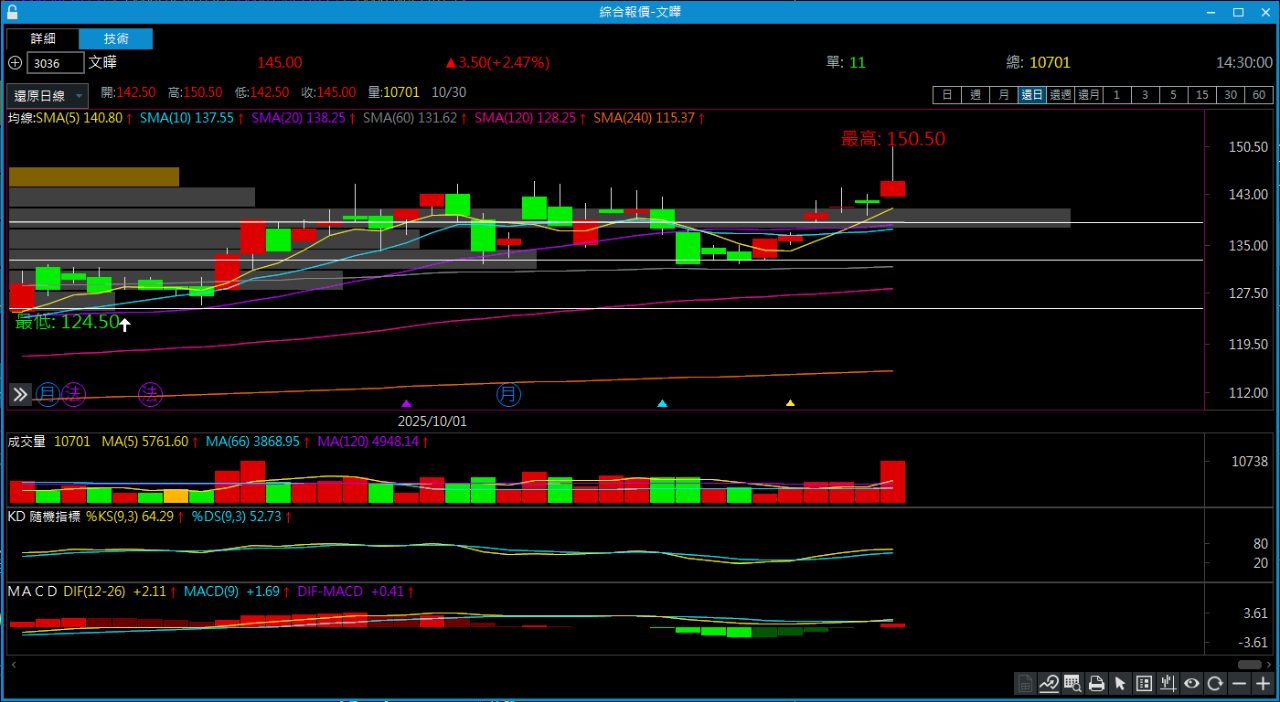Viewport: 1280px width, 702px height.
Task: Click the SMA(120) 128.25 indicator label
Action: (525, 118)
